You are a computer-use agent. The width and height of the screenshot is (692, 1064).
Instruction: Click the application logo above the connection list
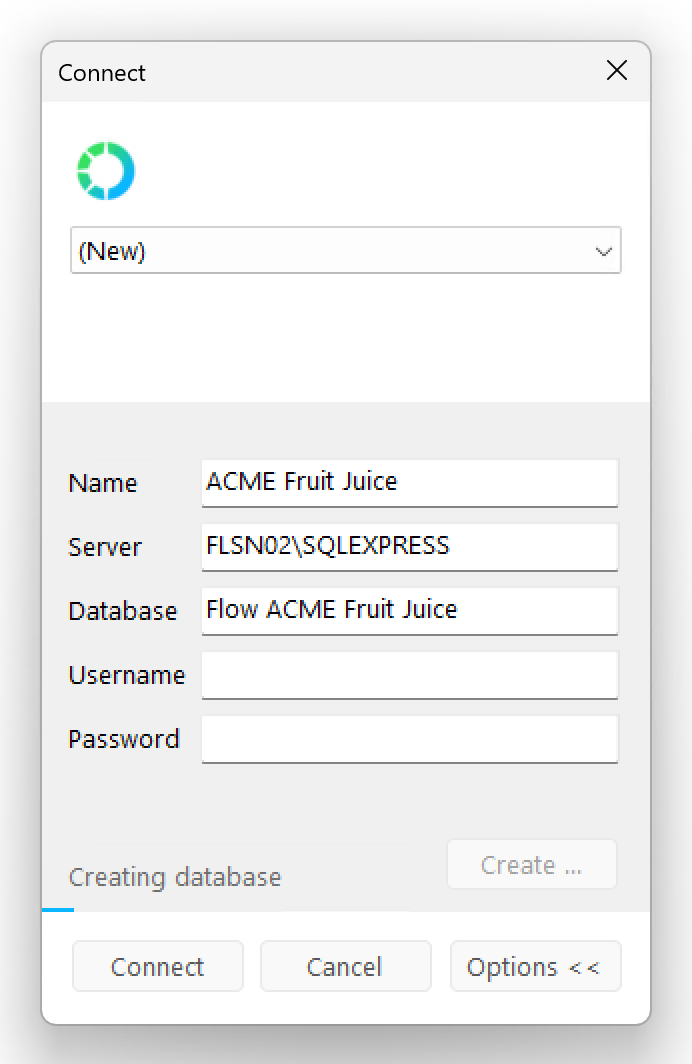click(x=105, y=170)
